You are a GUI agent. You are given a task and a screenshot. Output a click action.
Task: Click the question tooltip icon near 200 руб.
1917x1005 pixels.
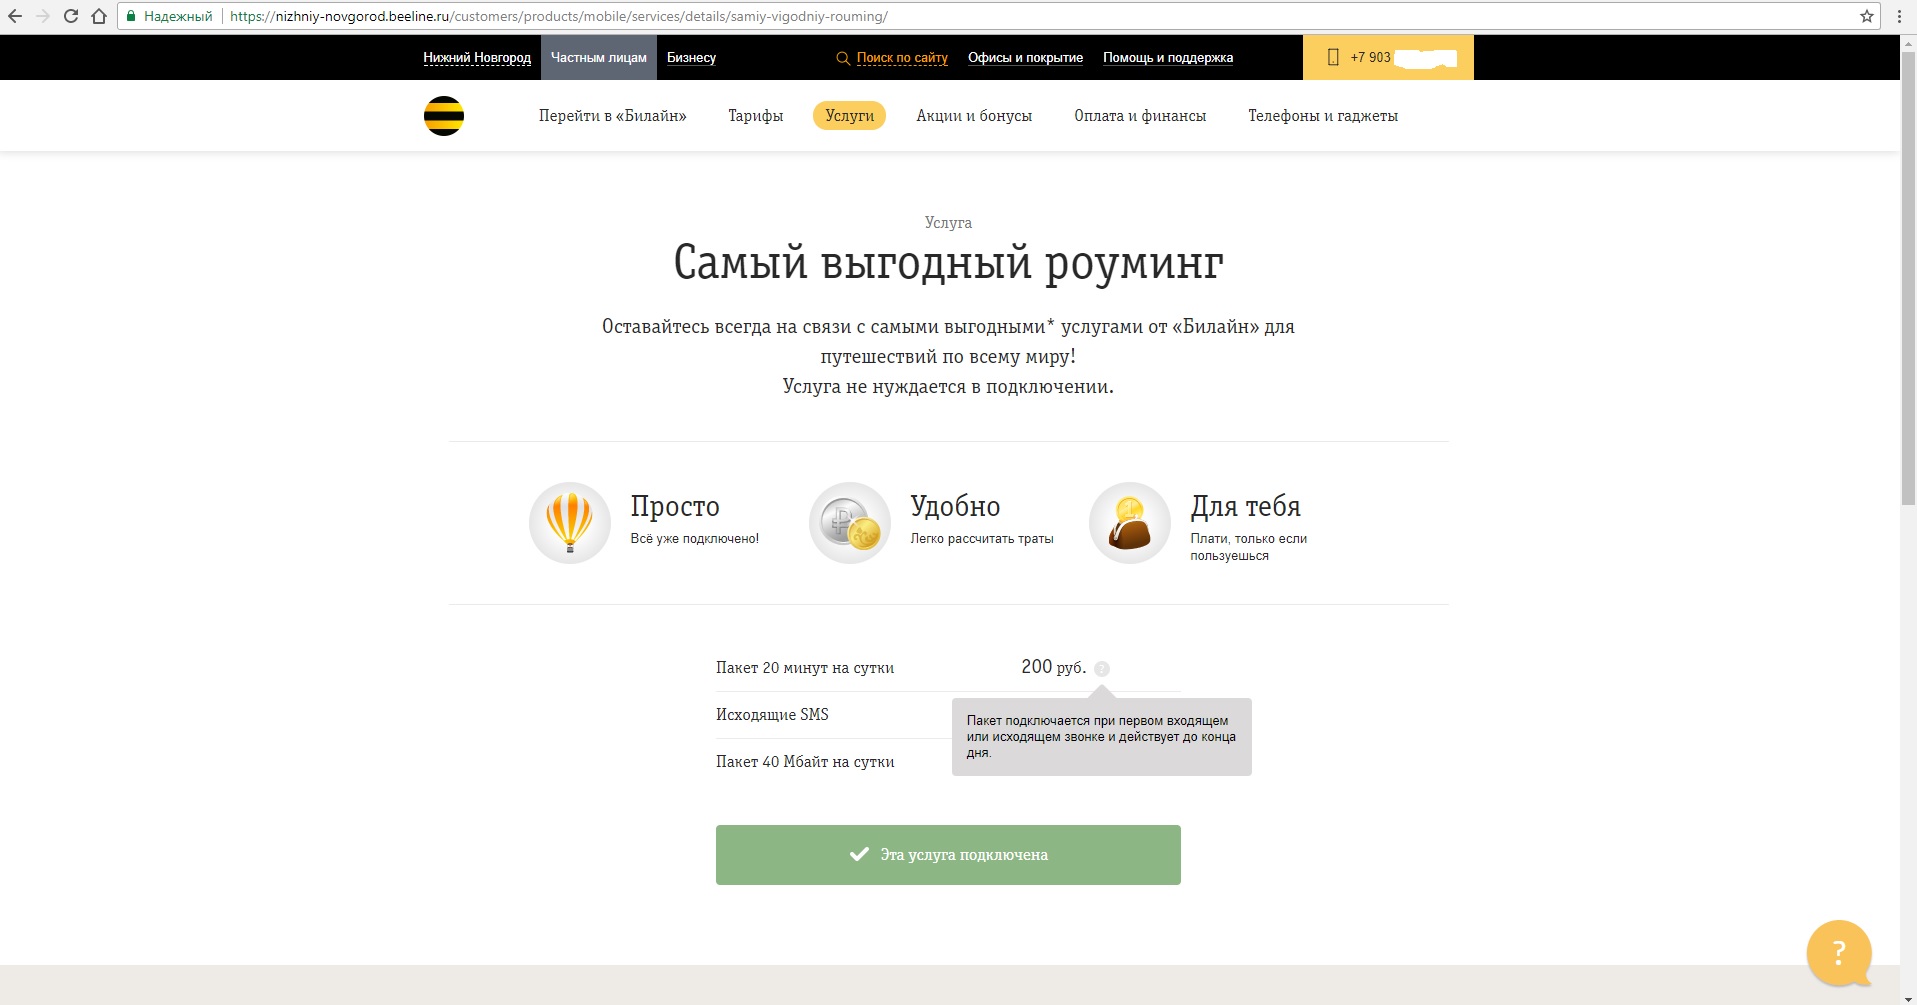coord(1102,669)
